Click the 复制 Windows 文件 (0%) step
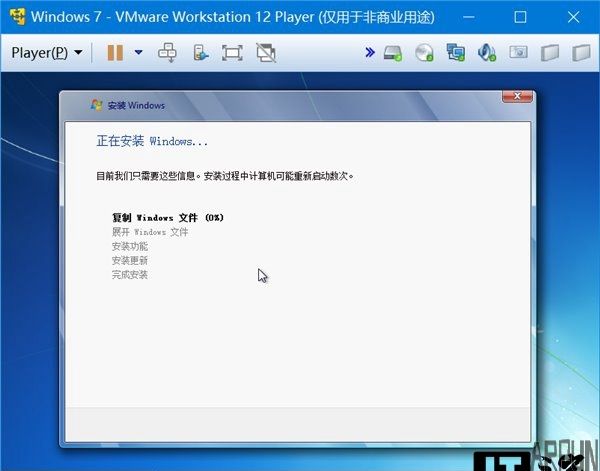Viewport: 600px width, 471px height. [168, 218]
